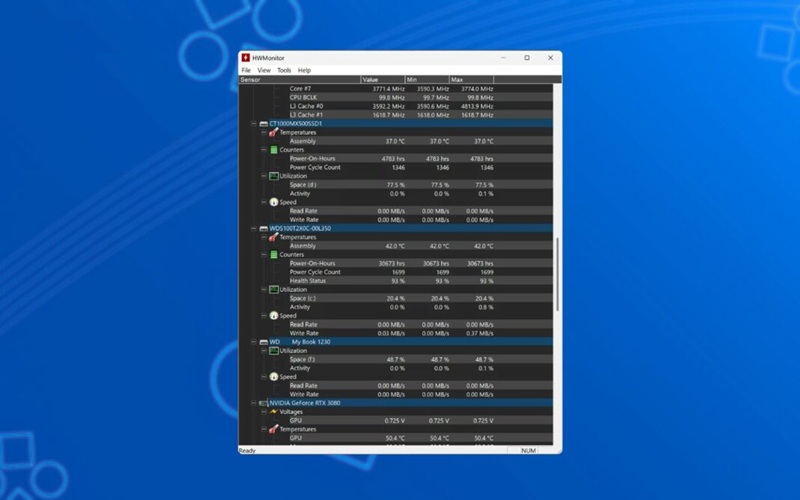Click Counters icon under CT1000MX500SSD1
The image size is (800, 500).
[274, 150]
